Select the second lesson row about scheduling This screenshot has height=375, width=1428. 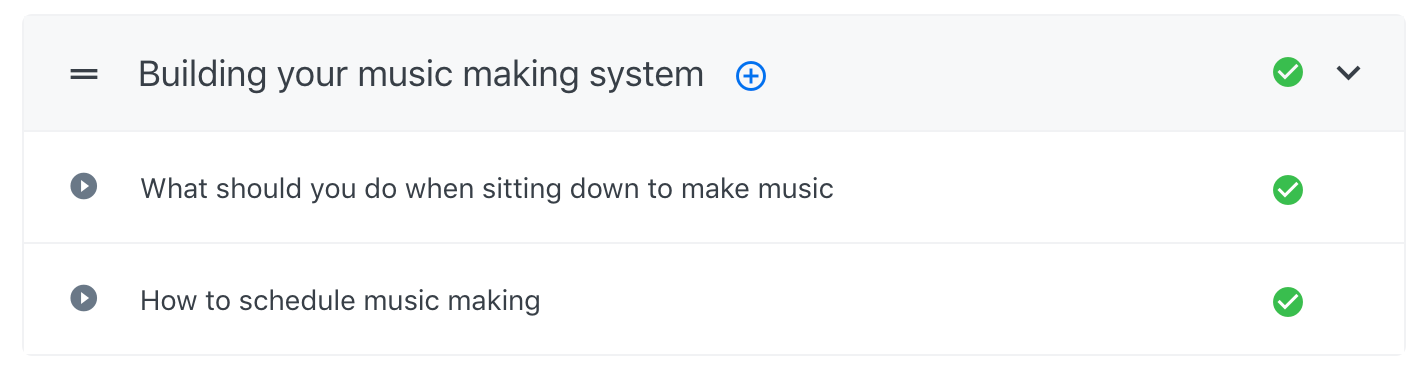pyautogui.click(x=714, y=299)
